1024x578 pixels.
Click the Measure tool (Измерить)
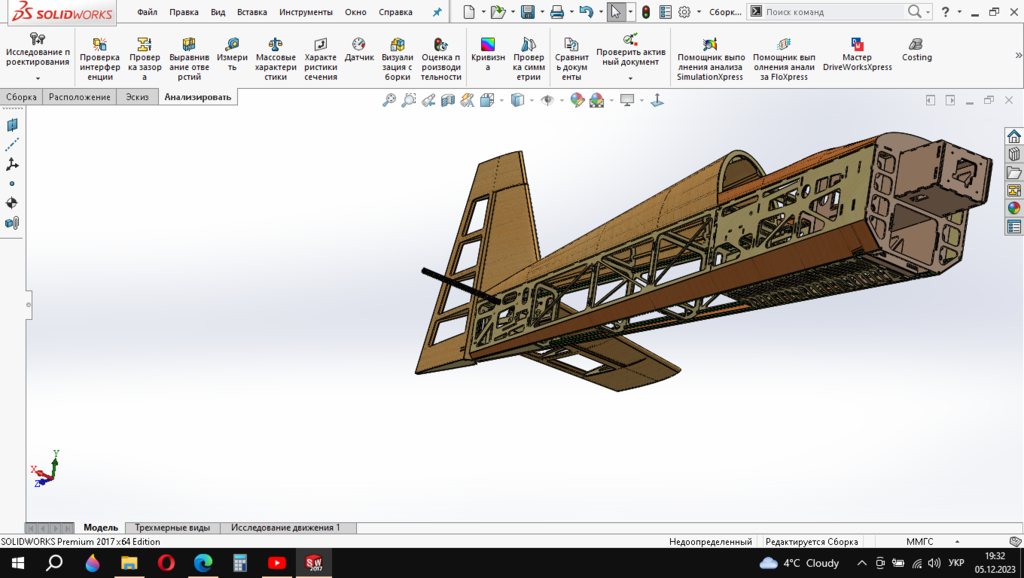point(232,57)
